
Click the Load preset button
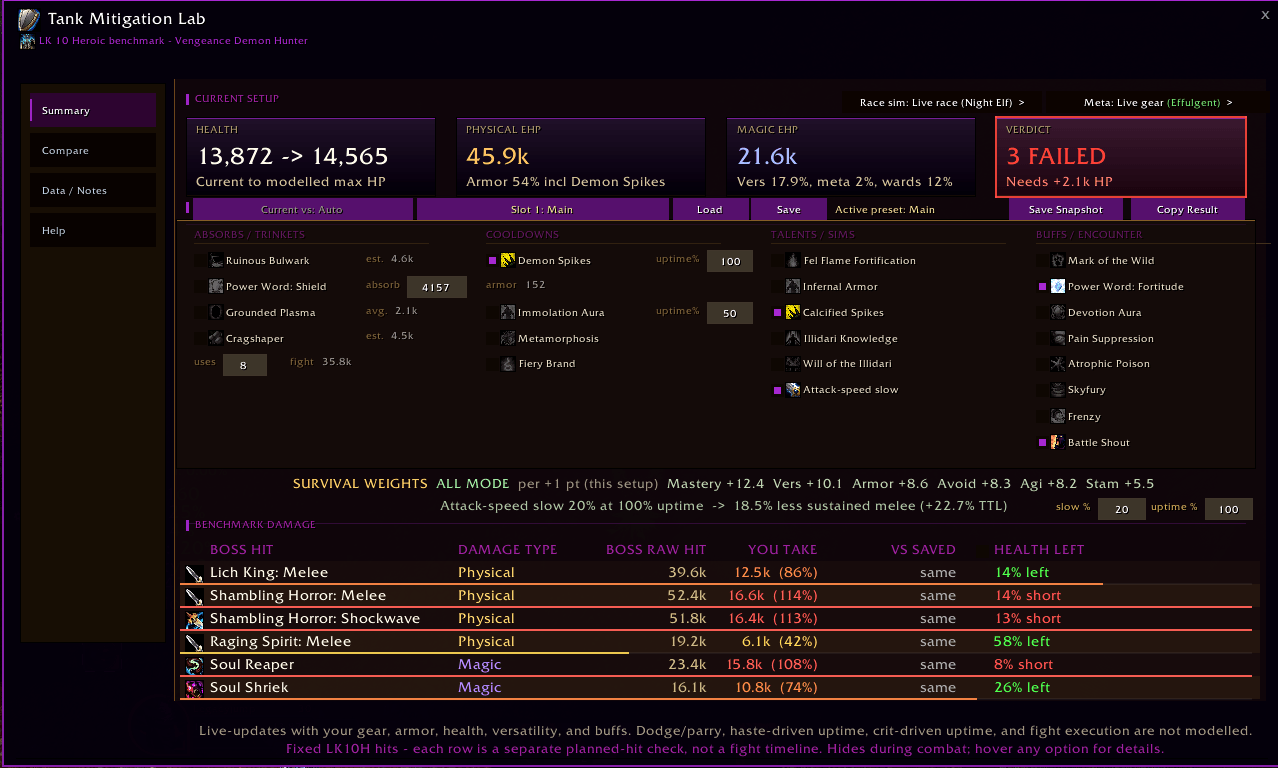[710, 209]
